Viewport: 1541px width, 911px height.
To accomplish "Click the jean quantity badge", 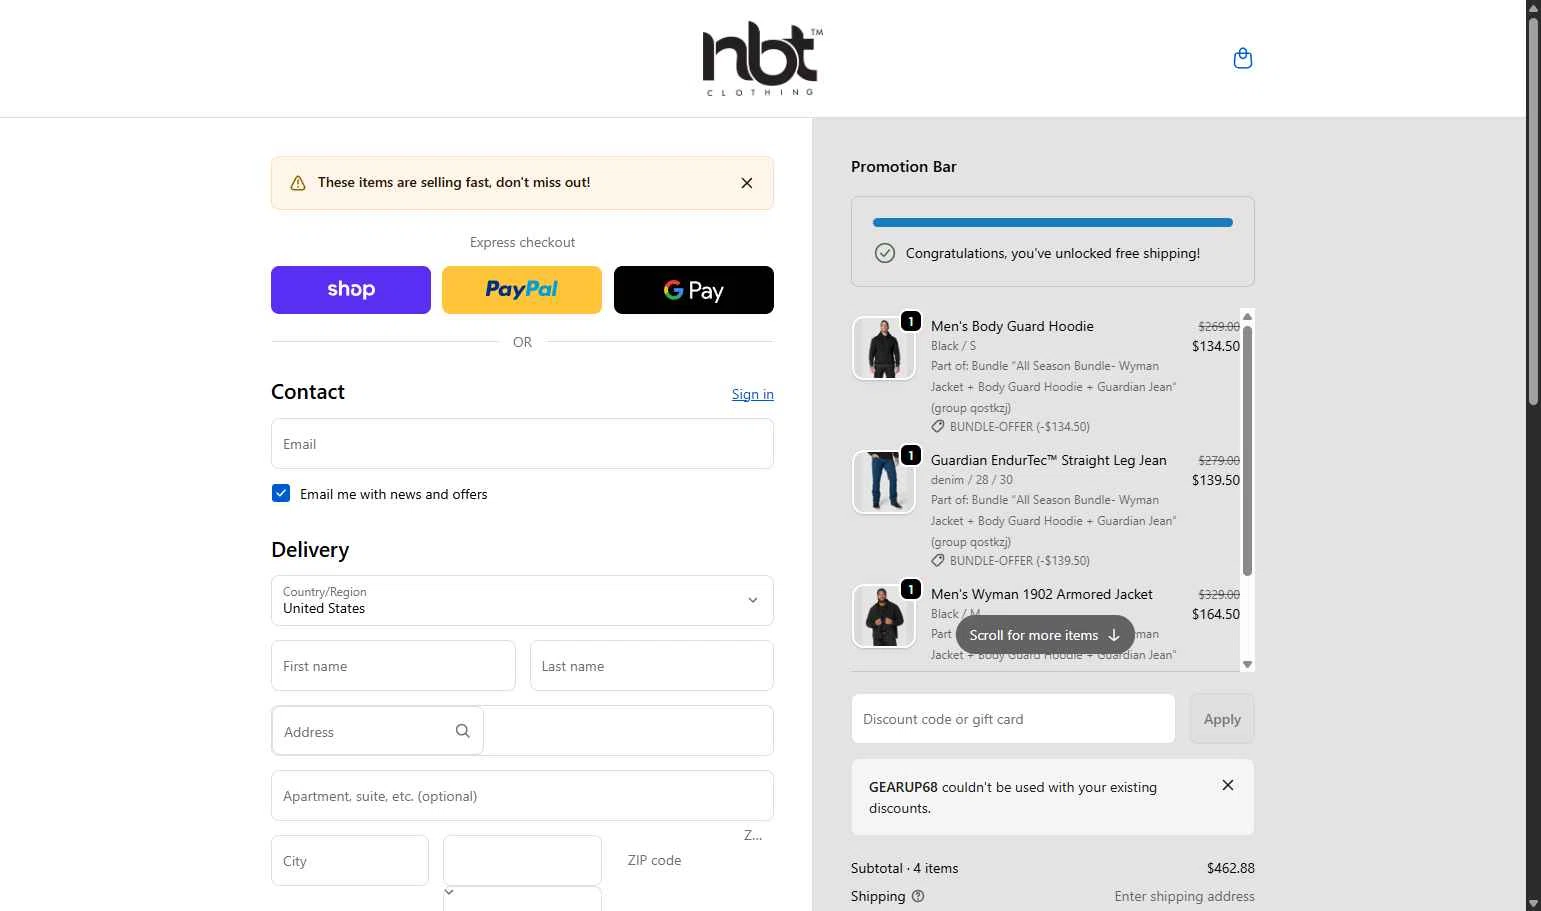I will [911, 455].
